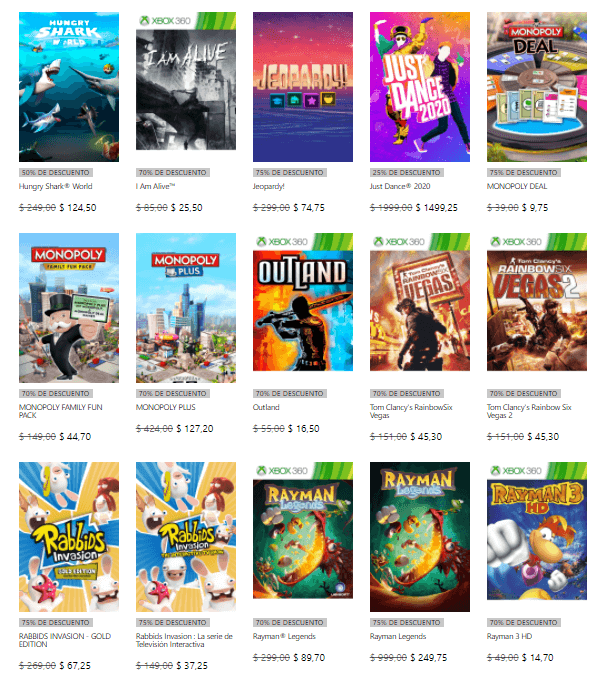Click the MONOPOLY FAMILY FUN PACK title
Viewport: 601px width, 688px height.
(61, 411)
